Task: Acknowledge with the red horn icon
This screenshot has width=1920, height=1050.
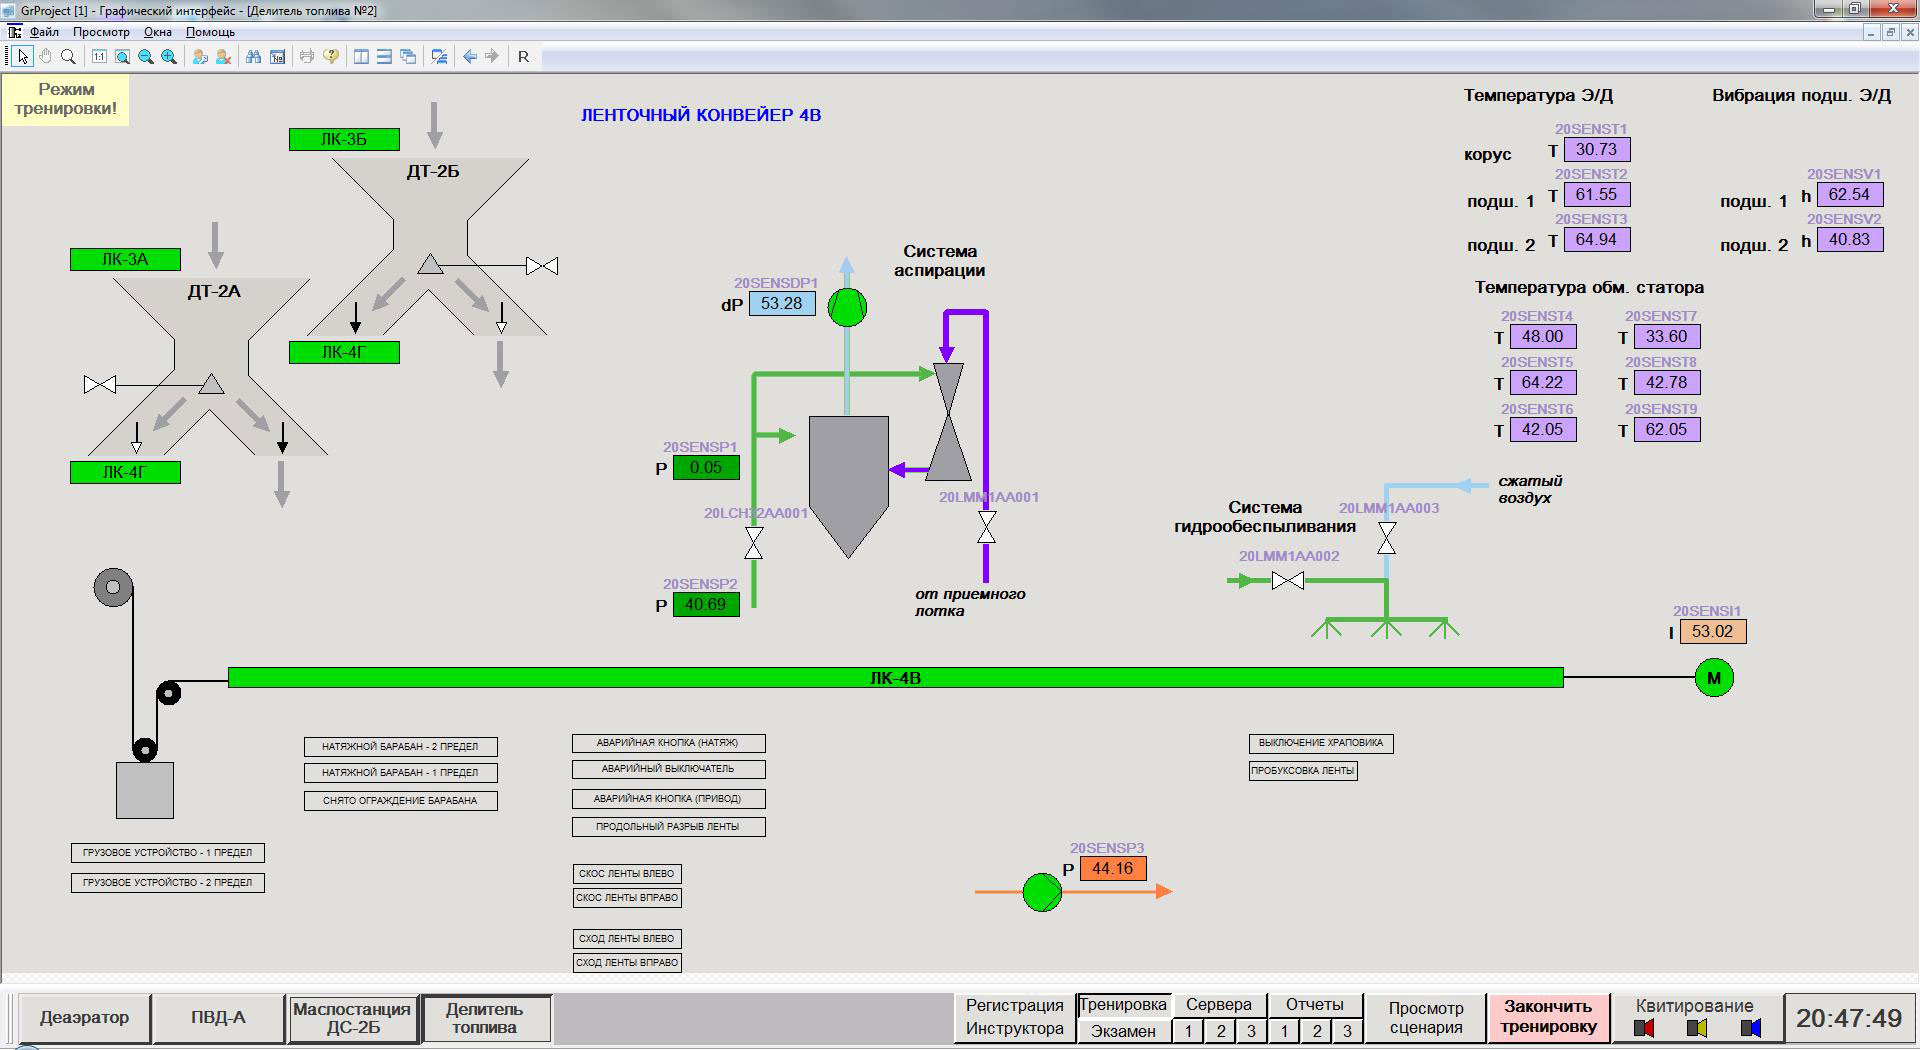Action: (1644, 1028)
